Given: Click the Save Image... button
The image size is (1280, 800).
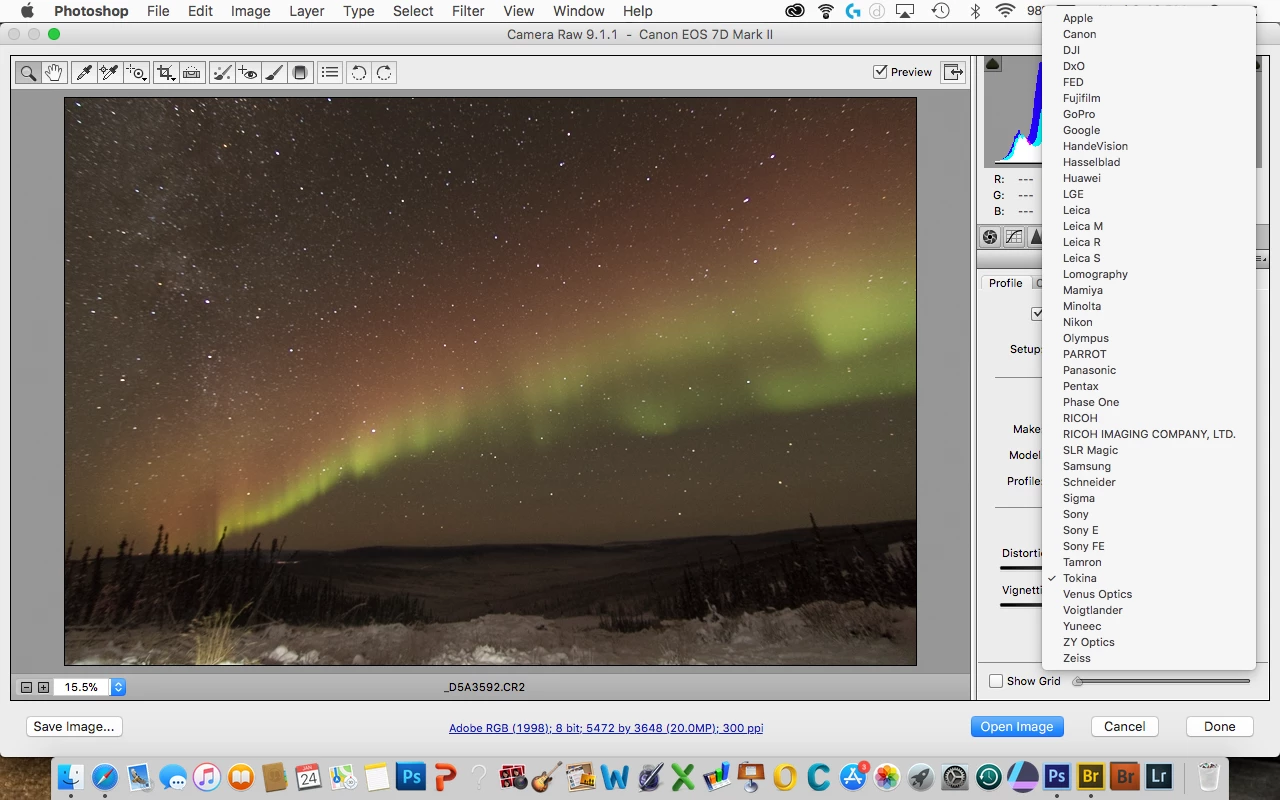Looking at the screenshot, I should point(74,727).
